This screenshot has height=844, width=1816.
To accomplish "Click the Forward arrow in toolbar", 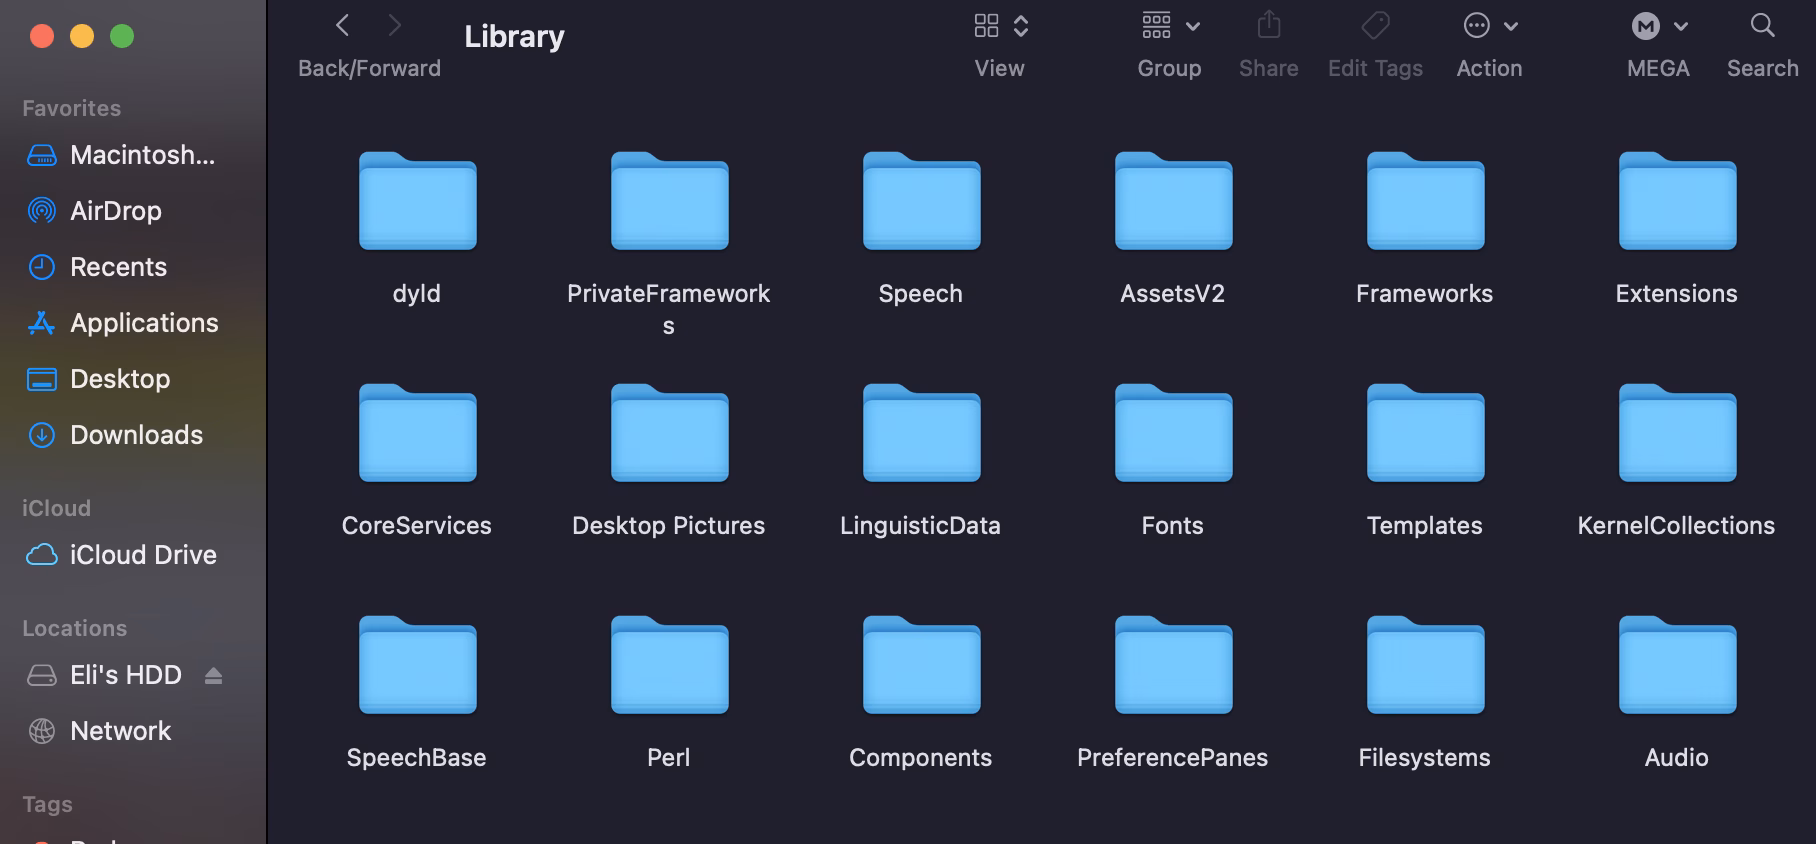I will click(395, 26).
